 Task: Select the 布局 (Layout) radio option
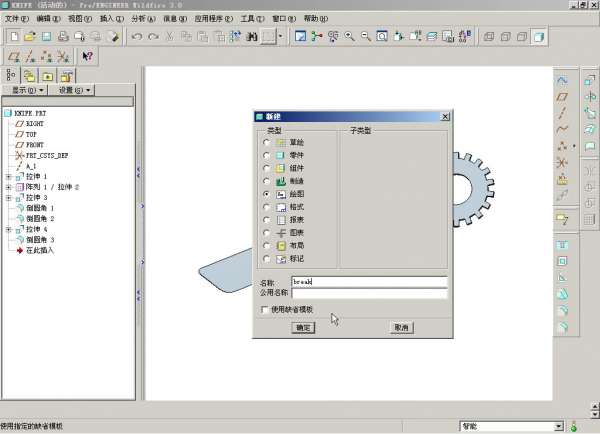pos(266,246)
